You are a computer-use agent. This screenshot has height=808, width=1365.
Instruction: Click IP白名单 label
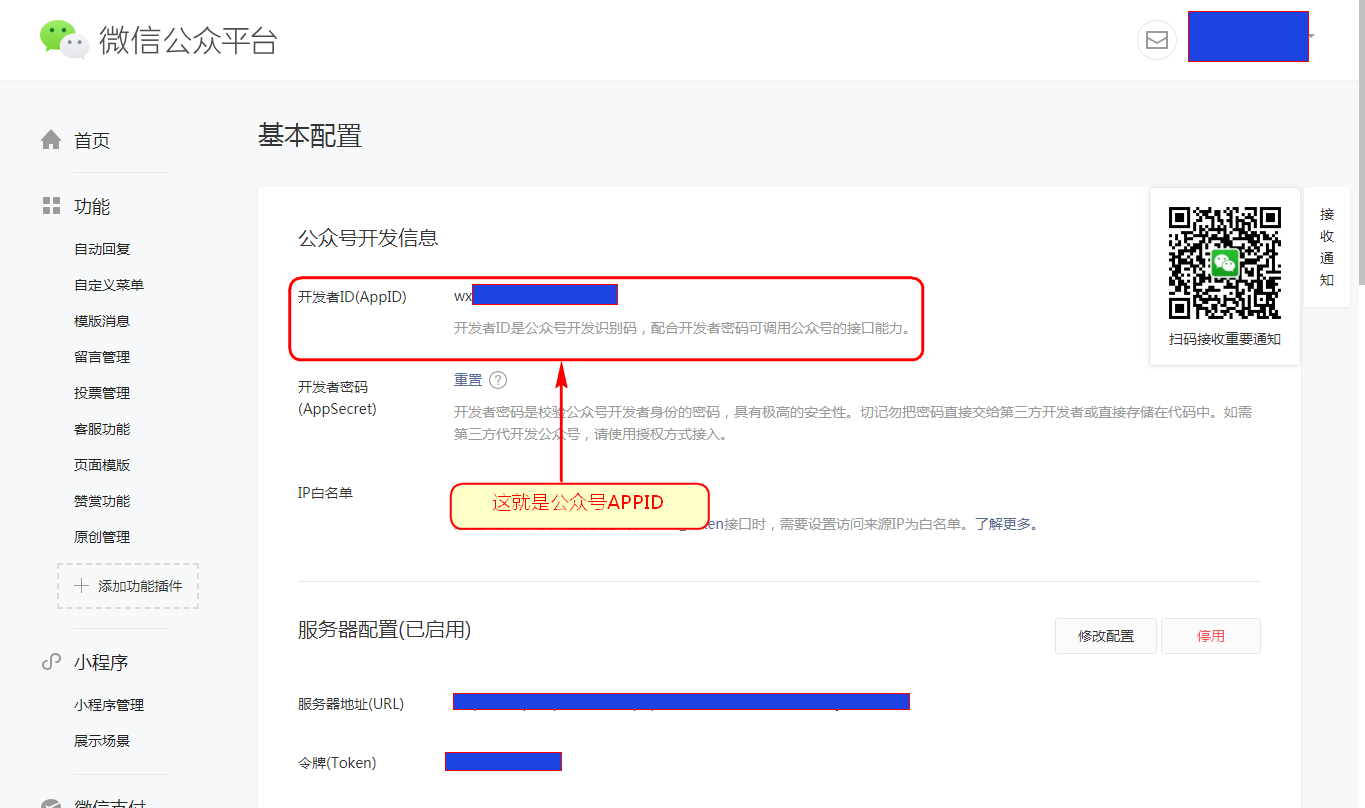coord(325,493)
